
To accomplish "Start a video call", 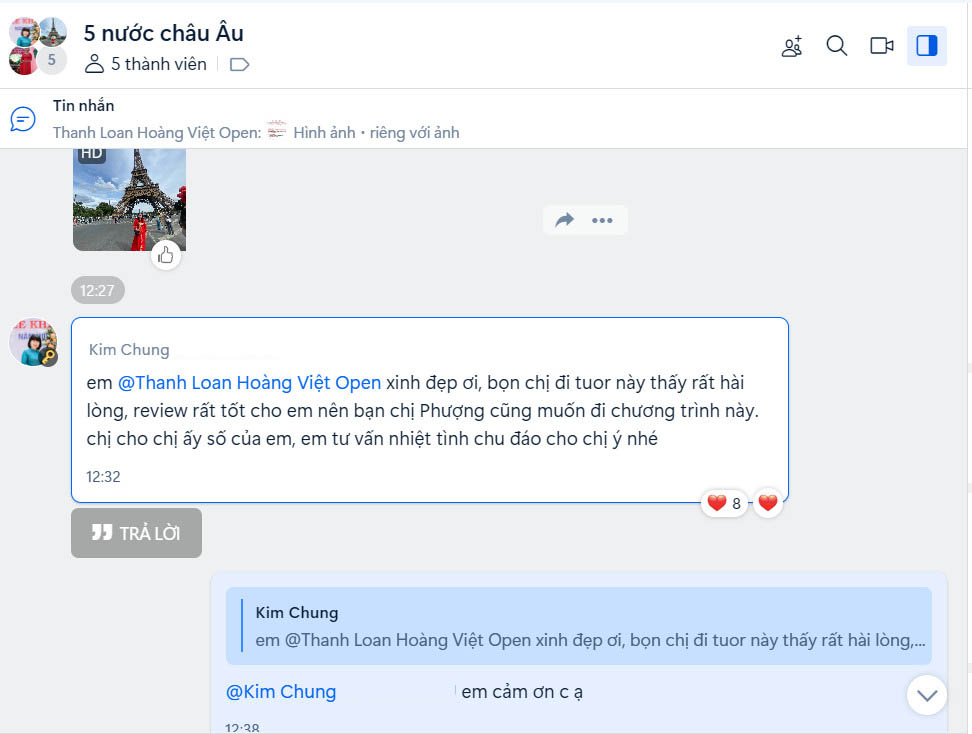I will pos(881,46).
